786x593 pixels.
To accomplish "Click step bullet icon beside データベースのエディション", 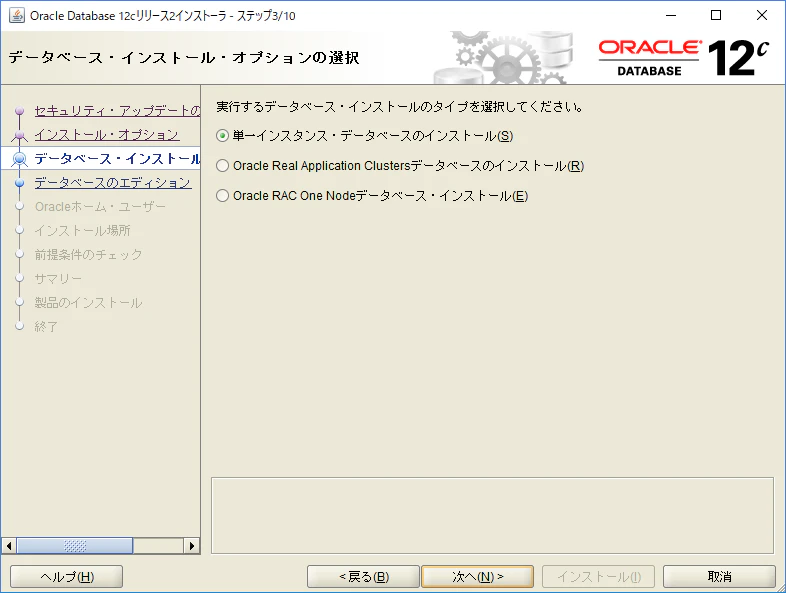I will pos(20,183).
